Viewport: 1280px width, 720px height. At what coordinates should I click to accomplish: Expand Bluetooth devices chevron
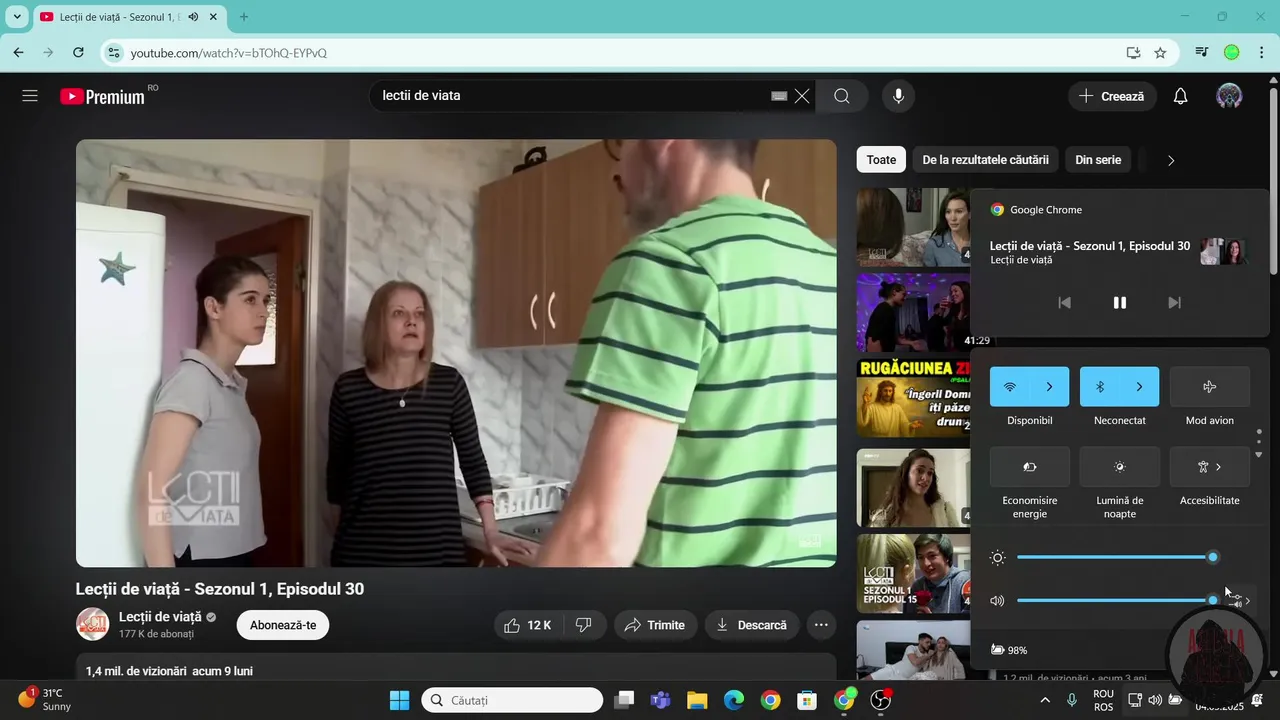coord(1140,387)
